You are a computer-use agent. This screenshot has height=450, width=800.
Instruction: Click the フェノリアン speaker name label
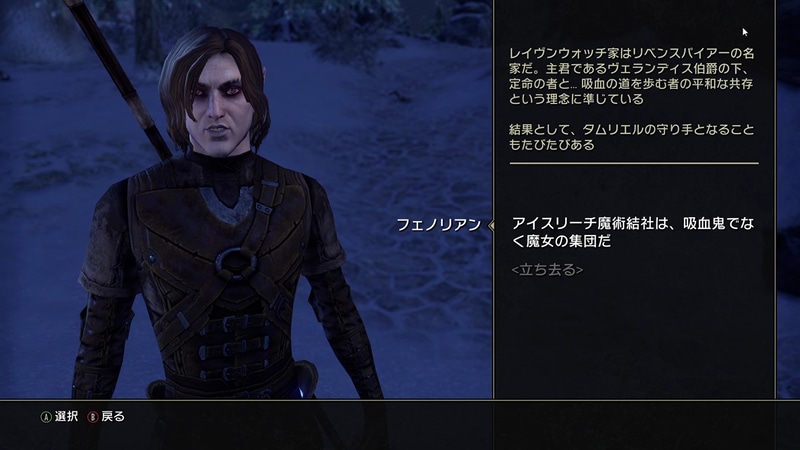pyautogui.click(x=439, y=225)
